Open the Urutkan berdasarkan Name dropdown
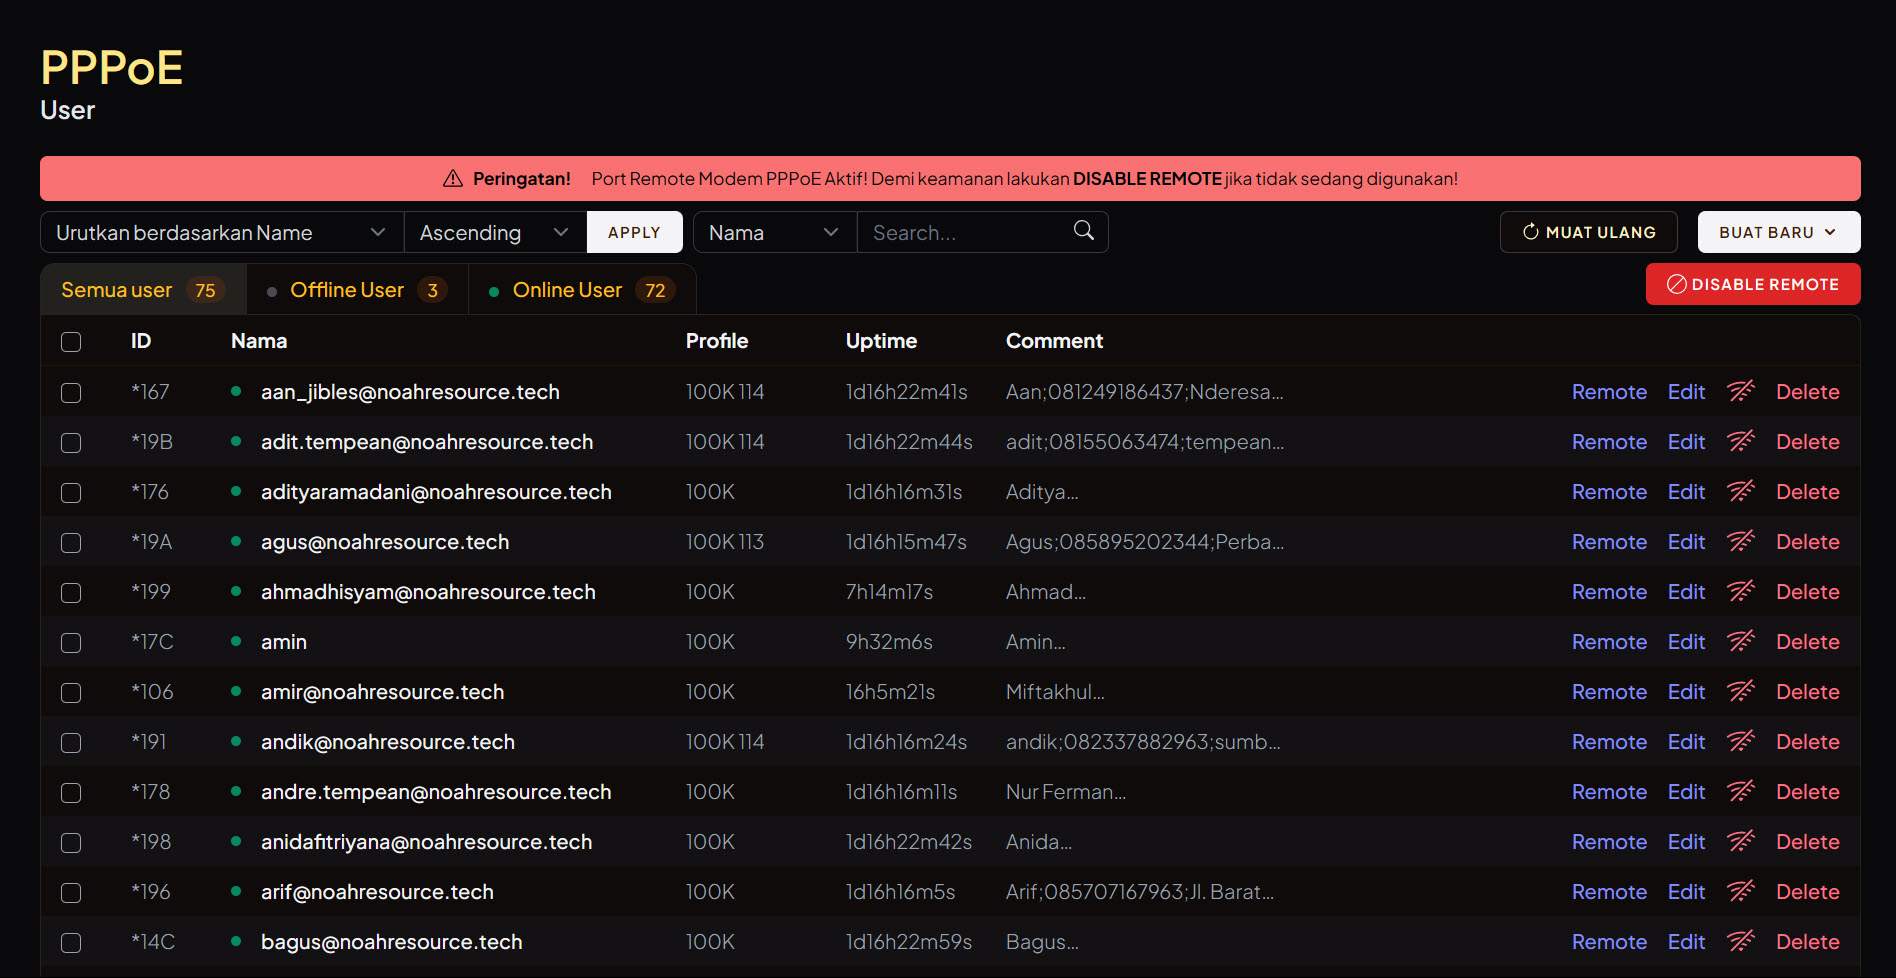 pyautogui.click(x=221, y=232)
